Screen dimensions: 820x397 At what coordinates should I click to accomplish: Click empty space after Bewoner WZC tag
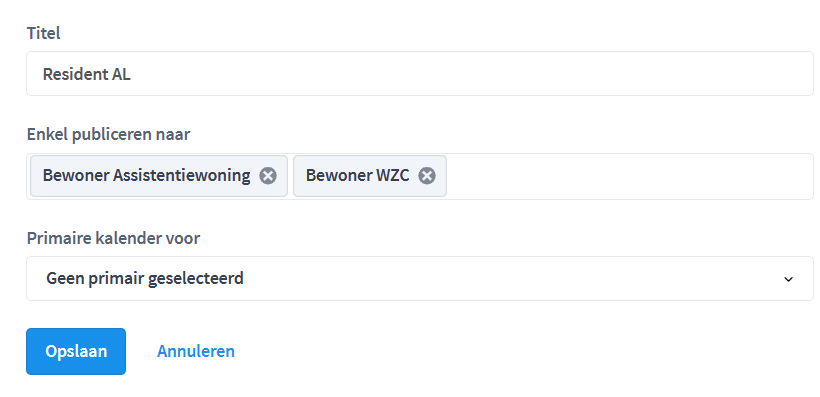(628, 176)
